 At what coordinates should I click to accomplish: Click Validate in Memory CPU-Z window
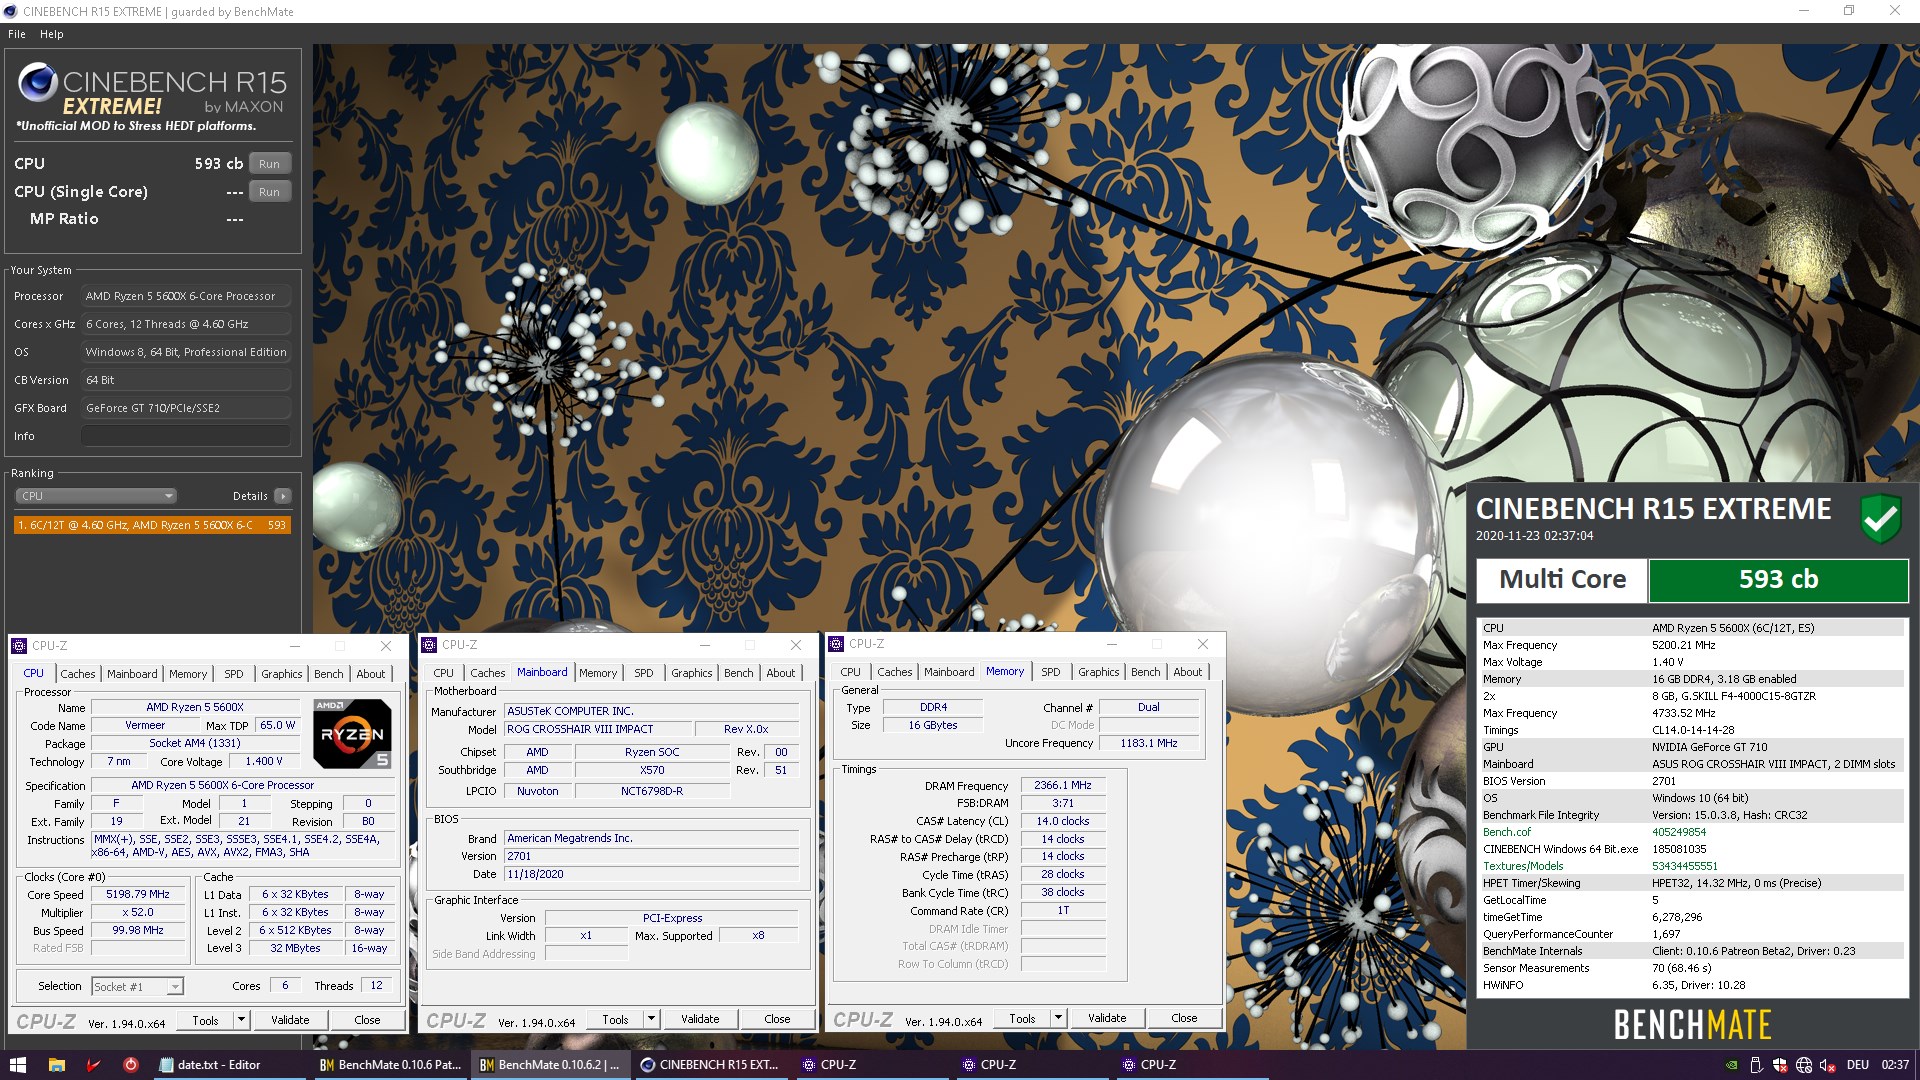click(1107, 1018)
